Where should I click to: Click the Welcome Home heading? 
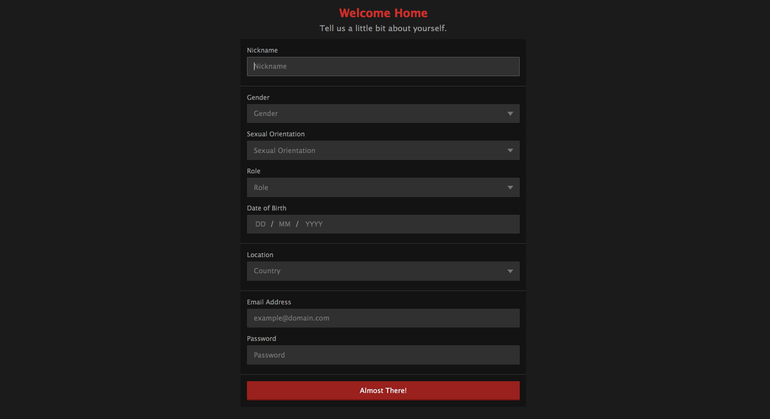point(383,13)
